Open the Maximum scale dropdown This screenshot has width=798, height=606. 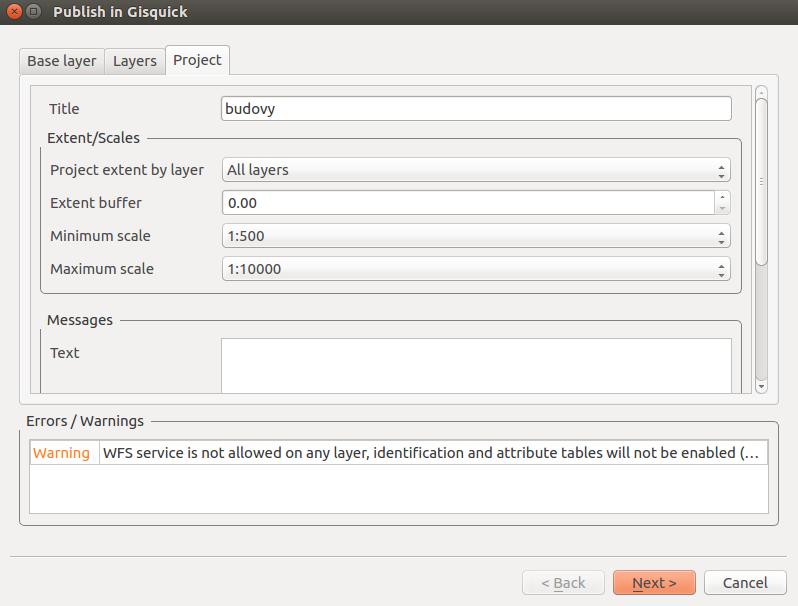[476, 269]
